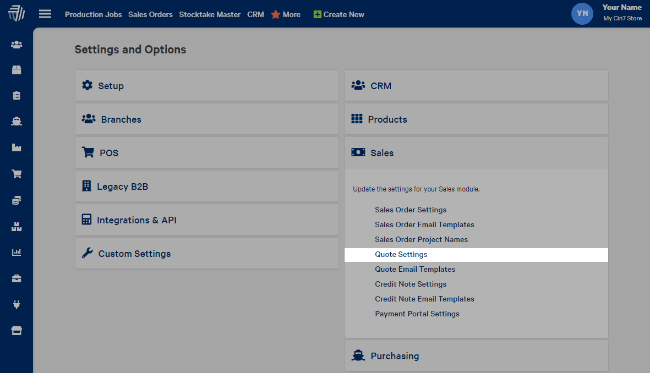Screen dimensions: 650x373
Task: Expand the Integrations & API section
Action: pyautogui.click(x=207, y=220)
